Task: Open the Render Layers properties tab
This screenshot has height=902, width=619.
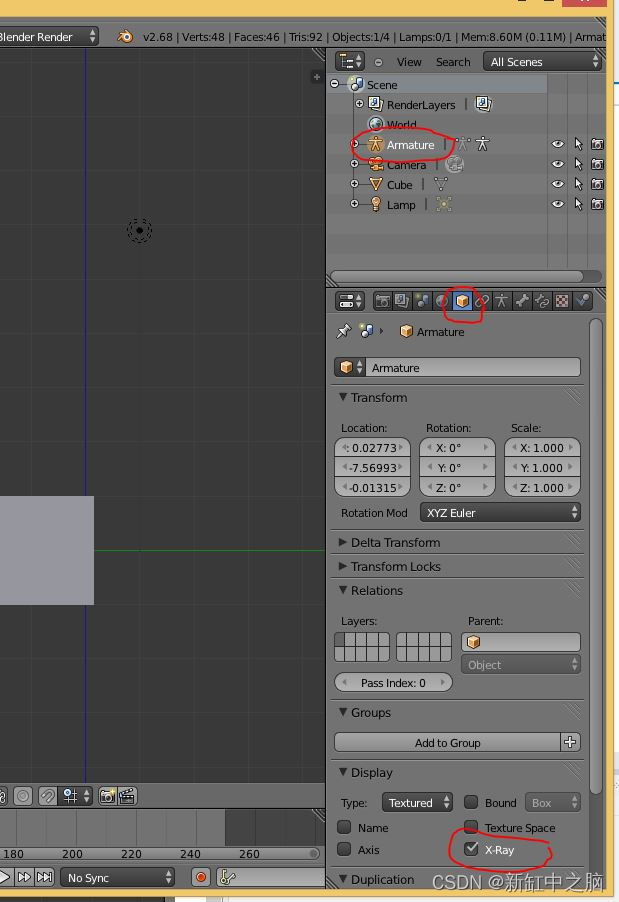Action: tap(402, 301)
